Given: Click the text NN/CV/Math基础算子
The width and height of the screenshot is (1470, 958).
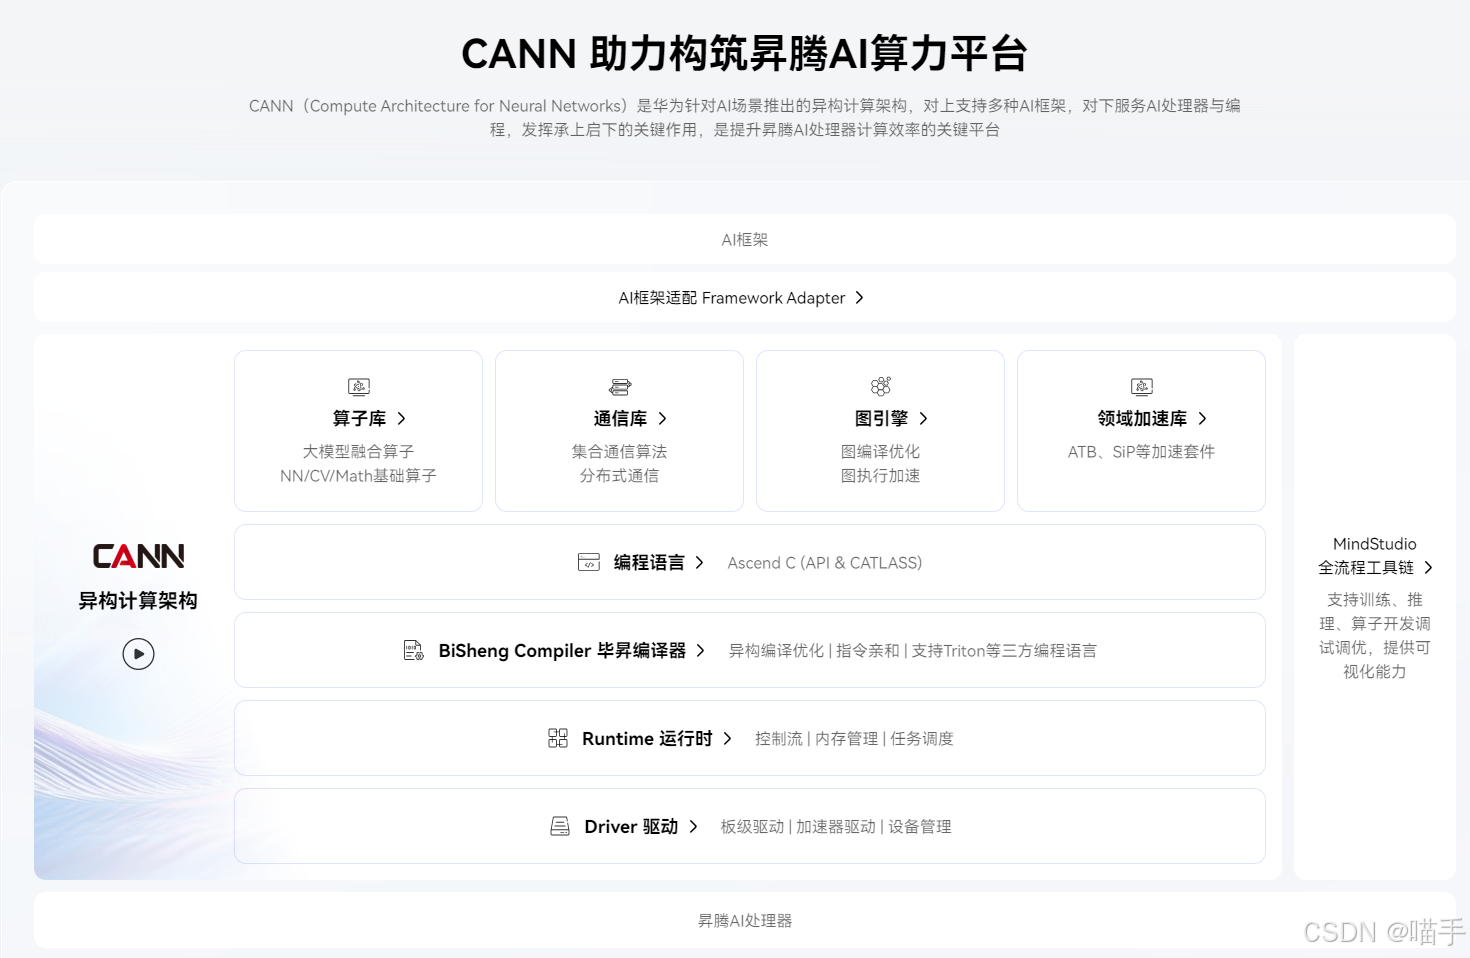Looking at the screenshot, I should (x=358, y=476).
